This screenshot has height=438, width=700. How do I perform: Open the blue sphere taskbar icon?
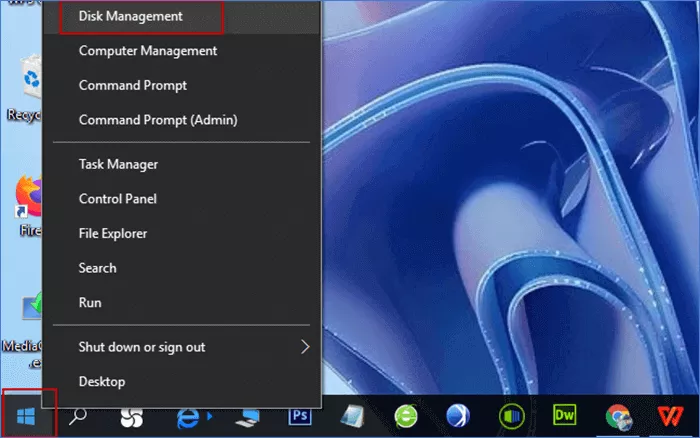click(458, 416)
